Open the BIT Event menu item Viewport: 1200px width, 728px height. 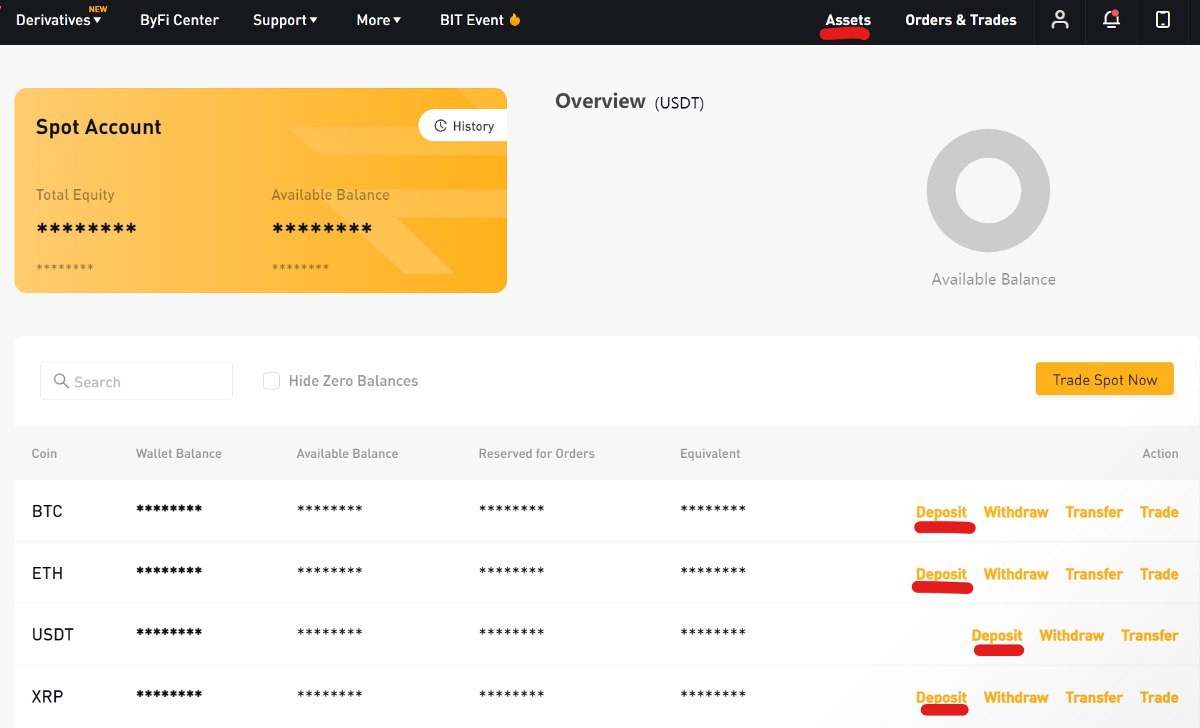(x=481, y=20)
